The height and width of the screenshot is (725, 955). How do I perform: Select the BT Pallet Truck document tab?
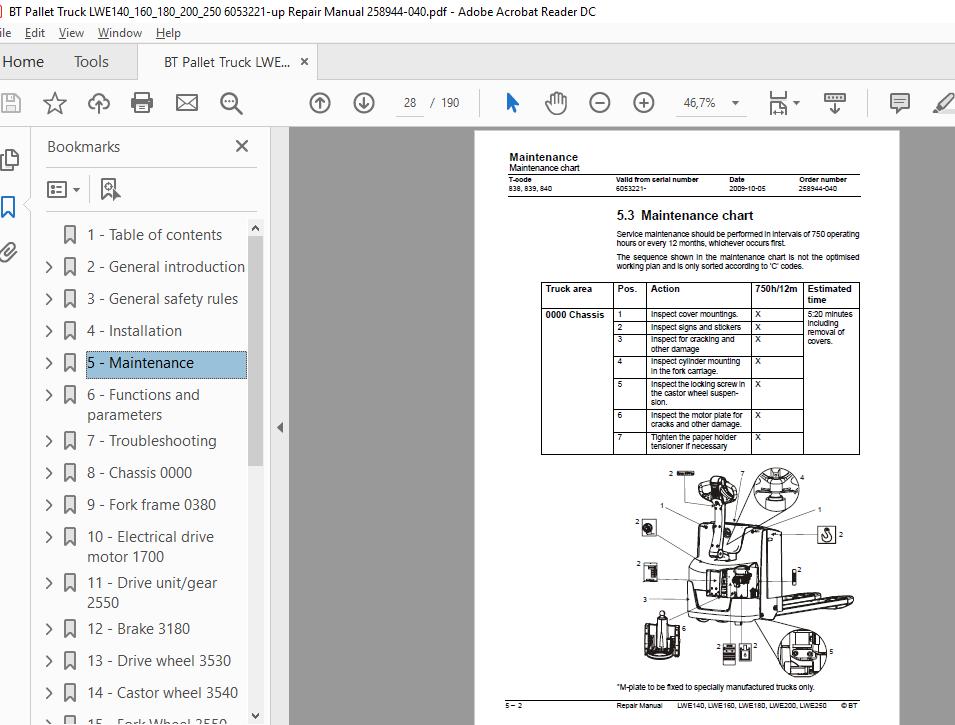click(227, 62)
